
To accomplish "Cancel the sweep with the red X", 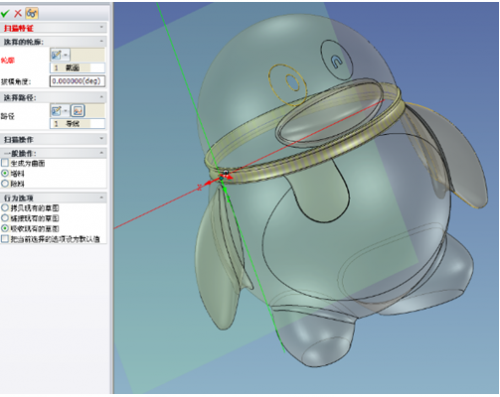I will [18, 13].
